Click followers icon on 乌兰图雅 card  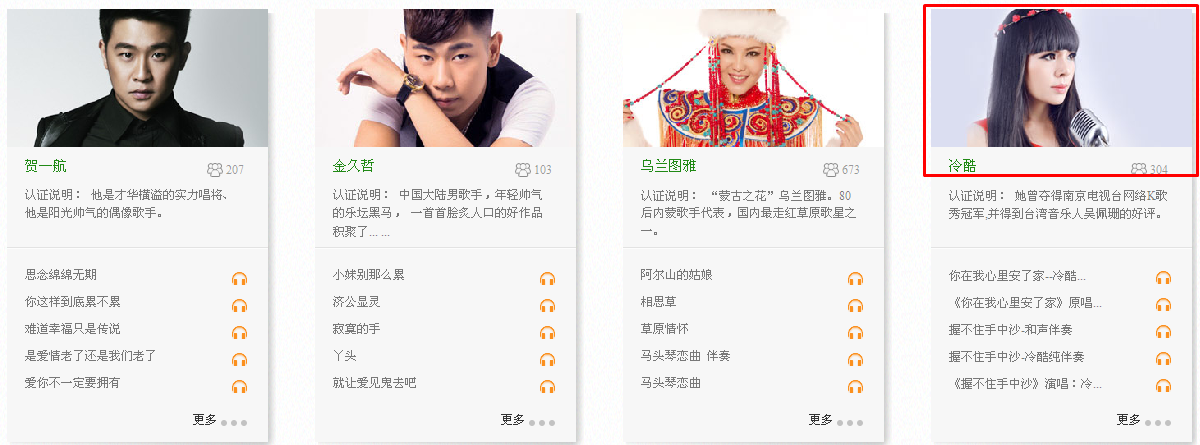tap(830, 170)
